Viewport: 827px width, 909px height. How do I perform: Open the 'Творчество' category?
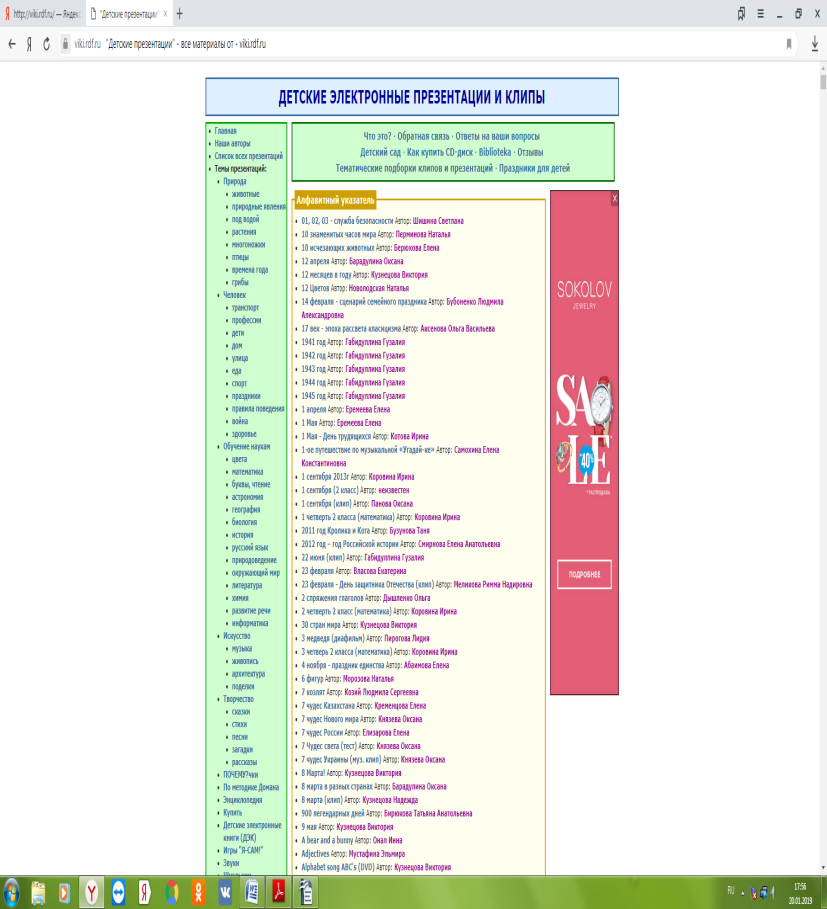coord(239,699)
